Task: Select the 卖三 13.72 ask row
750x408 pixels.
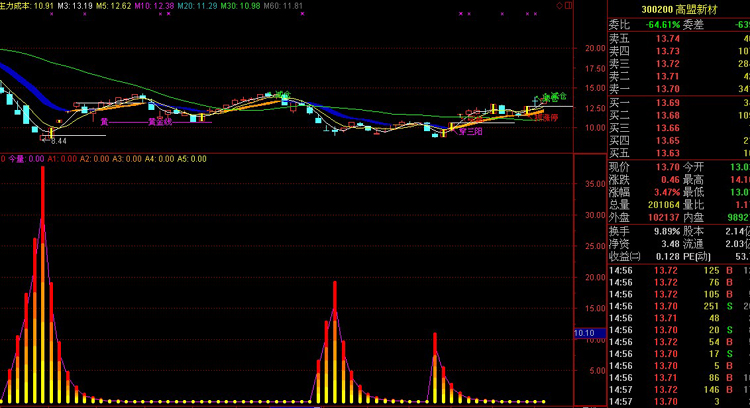Action: pyautogui.click(x=679, y=64)
